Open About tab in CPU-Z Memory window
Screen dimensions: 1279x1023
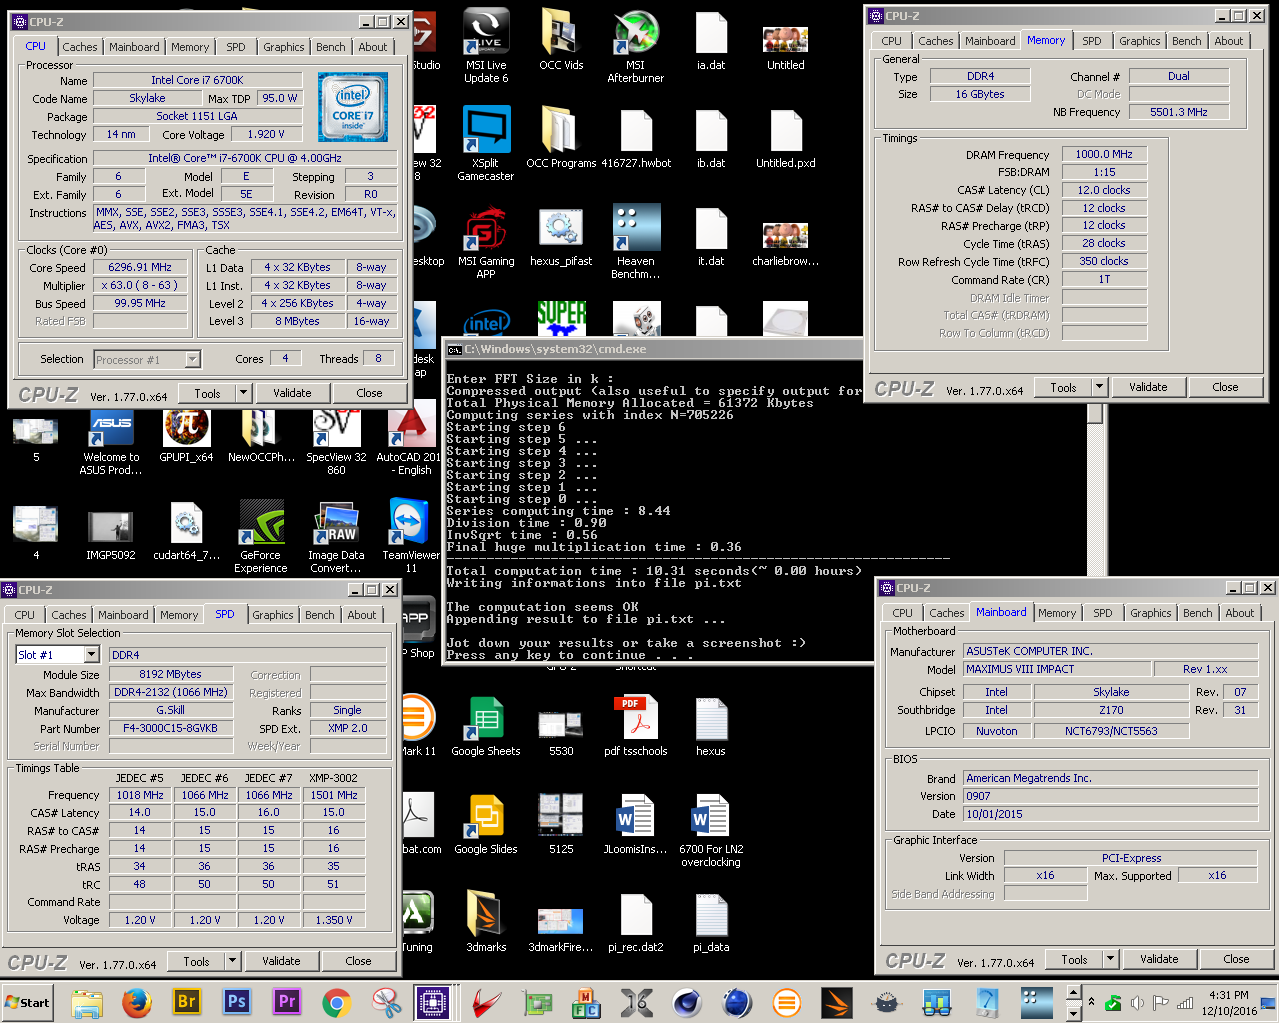click(1229, 41)
